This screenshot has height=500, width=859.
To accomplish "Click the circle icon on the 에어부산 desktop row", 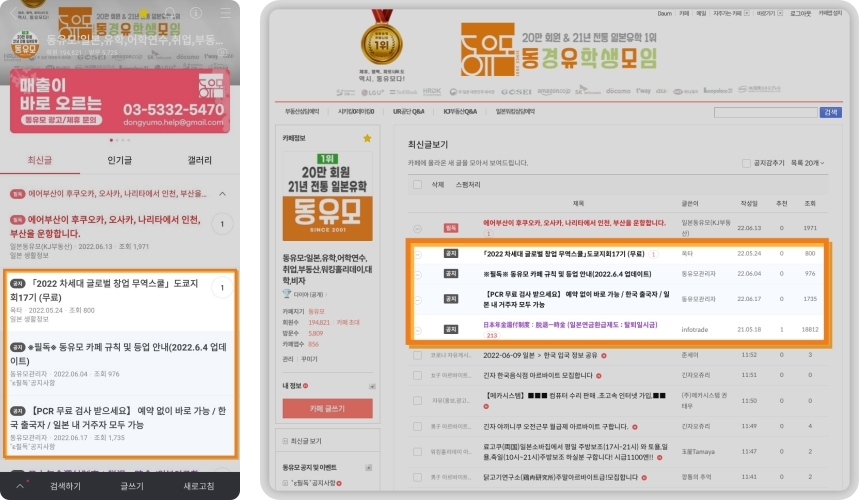I will pos(417,229).
